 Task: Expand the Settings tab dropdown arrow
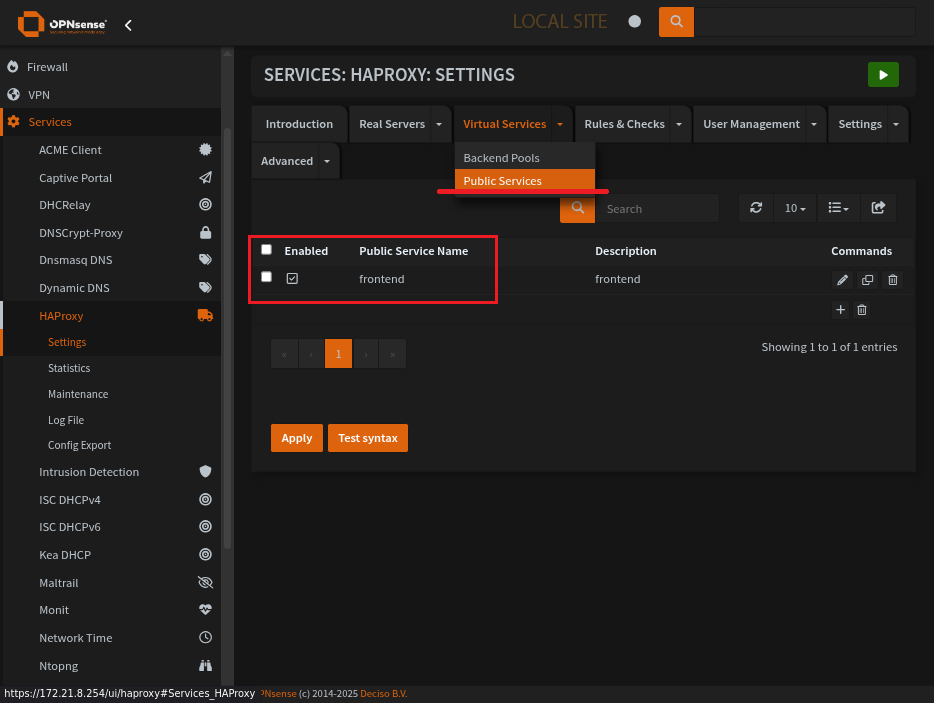896,125
